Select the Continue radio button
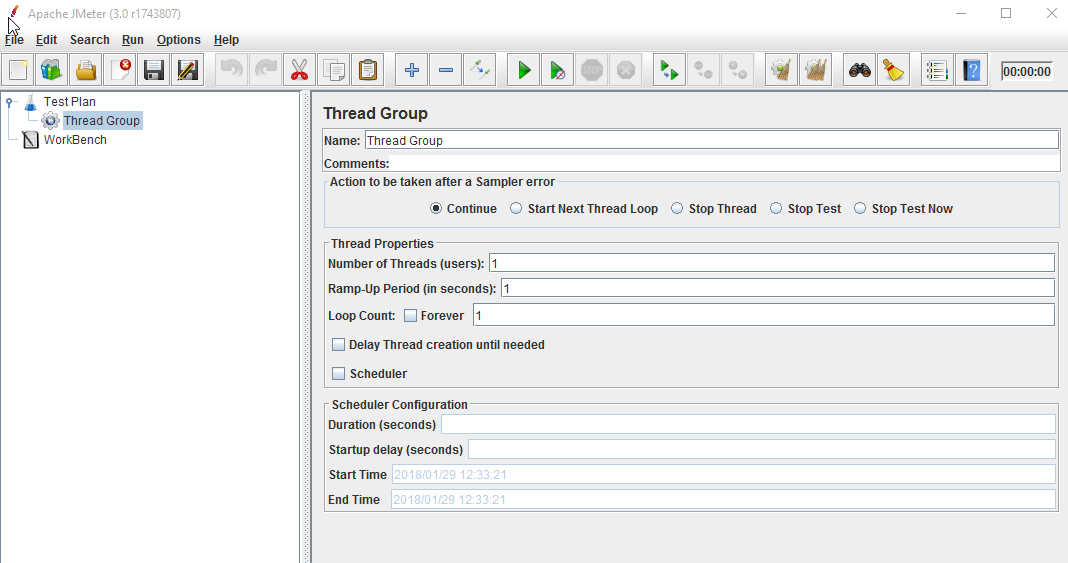 pos(436,208)
